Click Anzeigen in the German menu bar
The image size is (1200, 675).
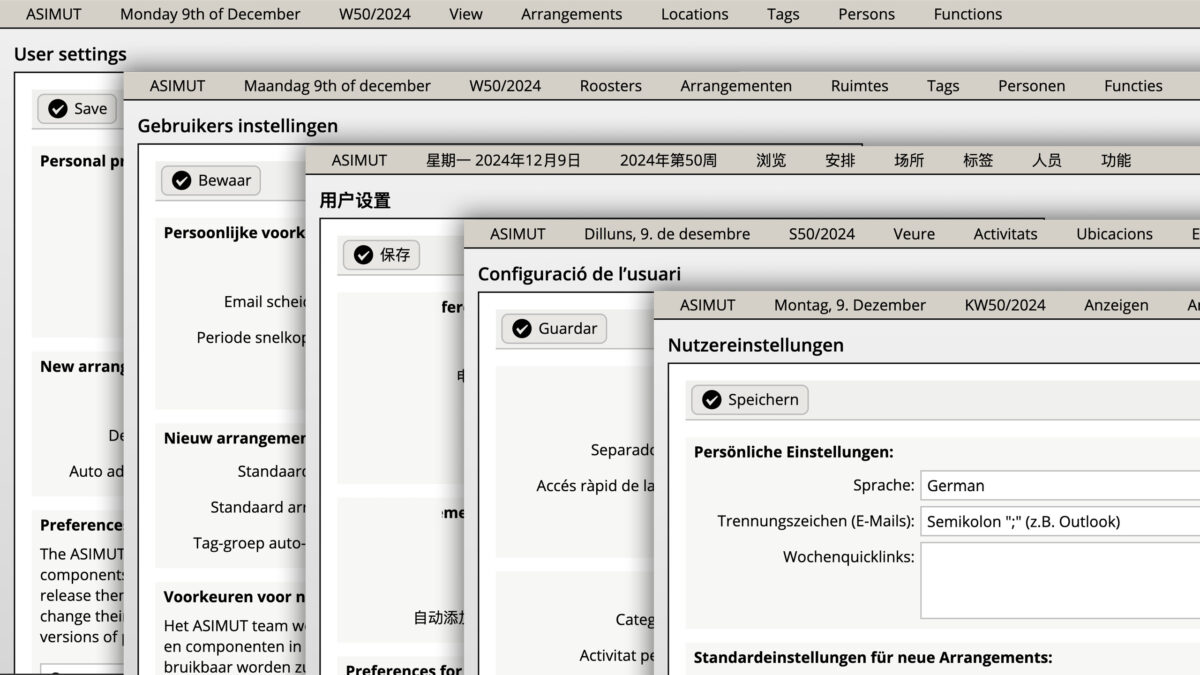coord(1116,305)
